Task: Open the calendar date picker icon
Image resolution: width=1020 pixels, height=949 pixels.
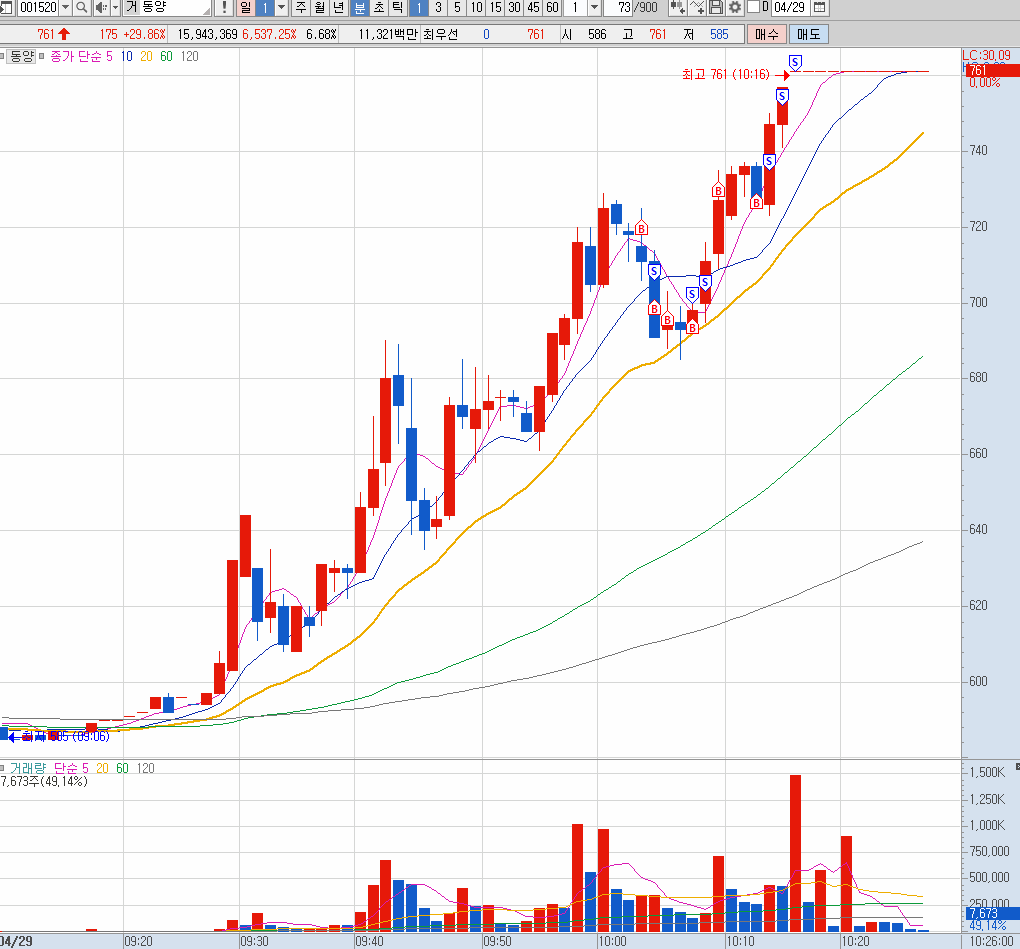Action: click(x=820, y=8)
